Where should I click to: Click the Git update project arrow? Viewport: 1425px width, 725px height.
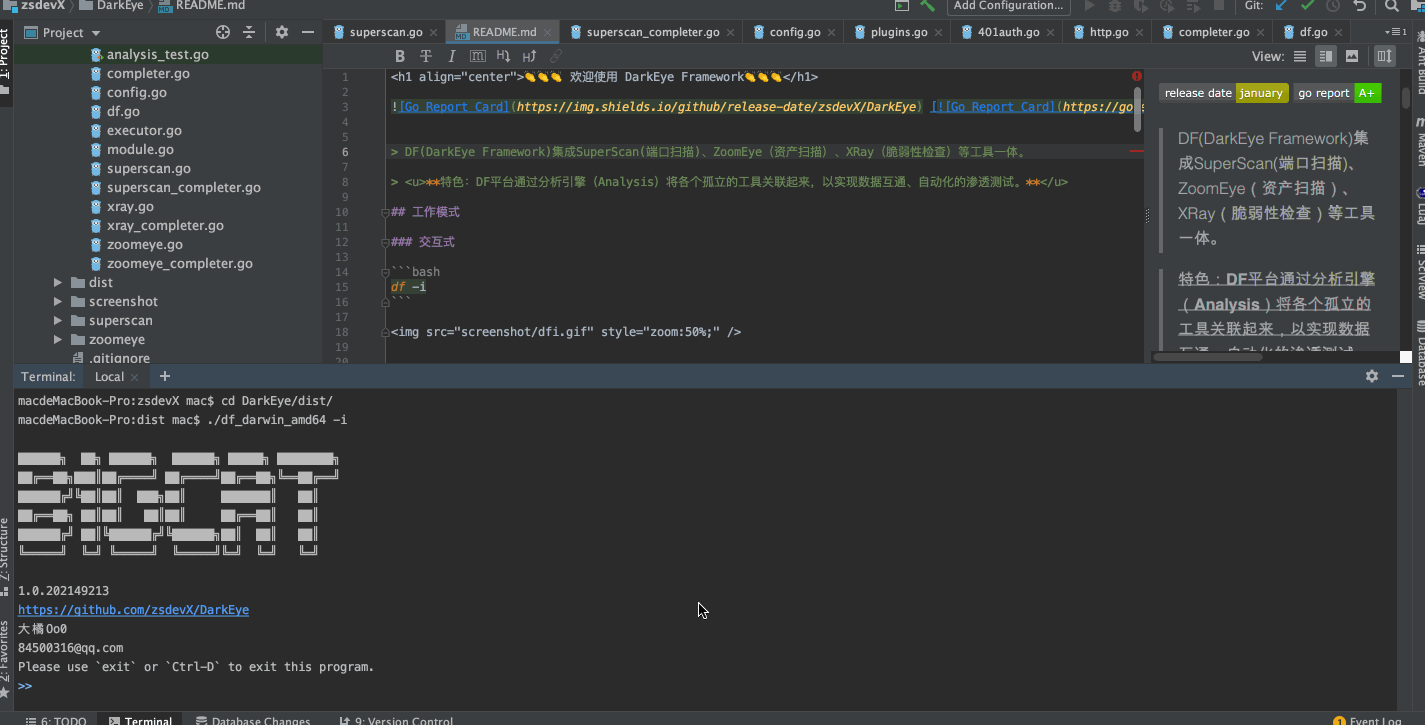click(x=1281, y=5)
